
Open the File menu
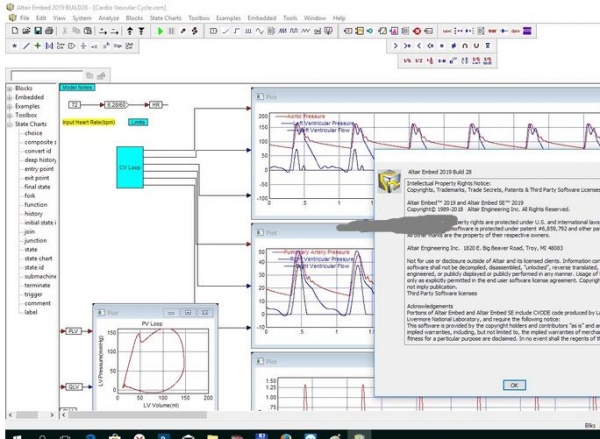24,18
